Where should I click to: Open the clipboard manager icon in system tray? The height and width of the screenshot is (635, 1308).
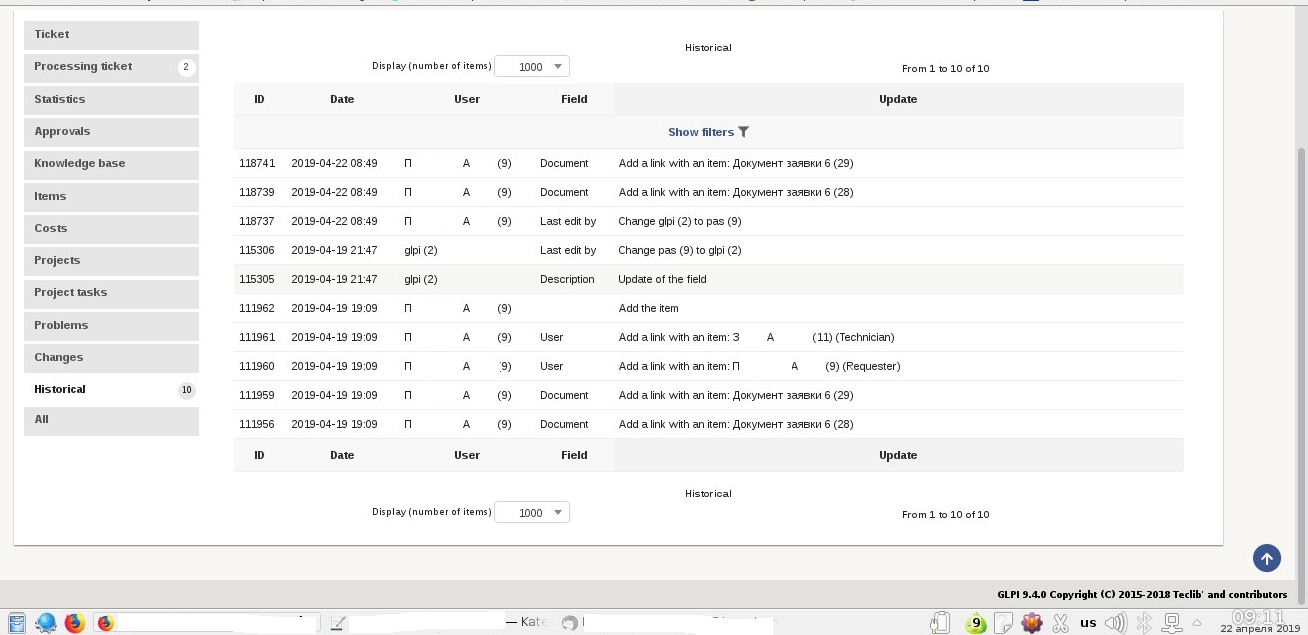coord(939,622)
